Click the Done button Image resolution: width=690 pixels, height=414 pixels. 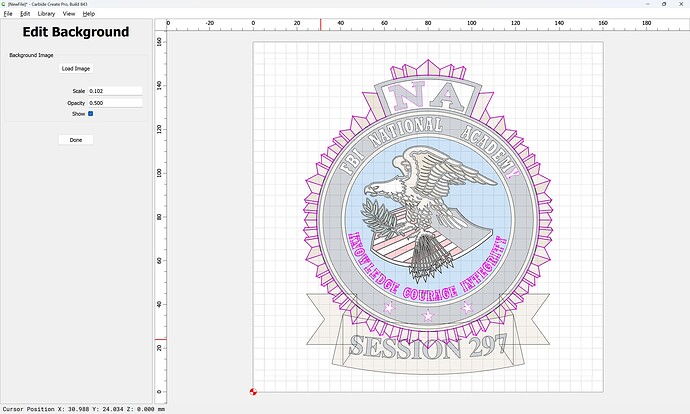pos(76,140)
